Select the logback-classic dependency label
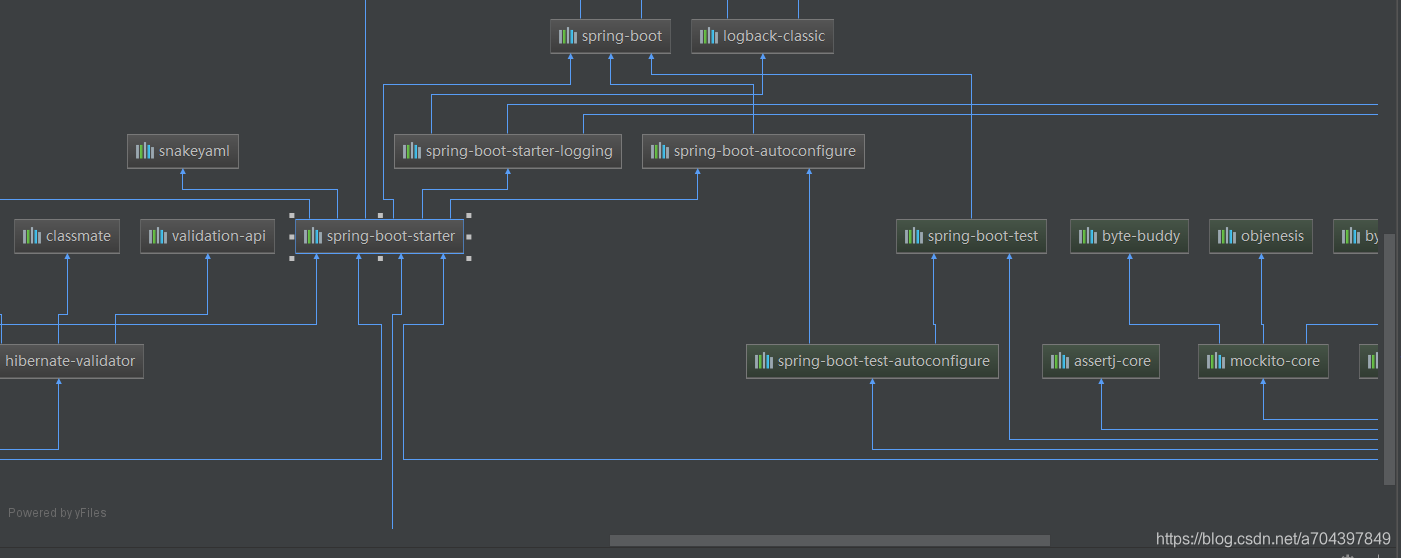 point(774,36)
